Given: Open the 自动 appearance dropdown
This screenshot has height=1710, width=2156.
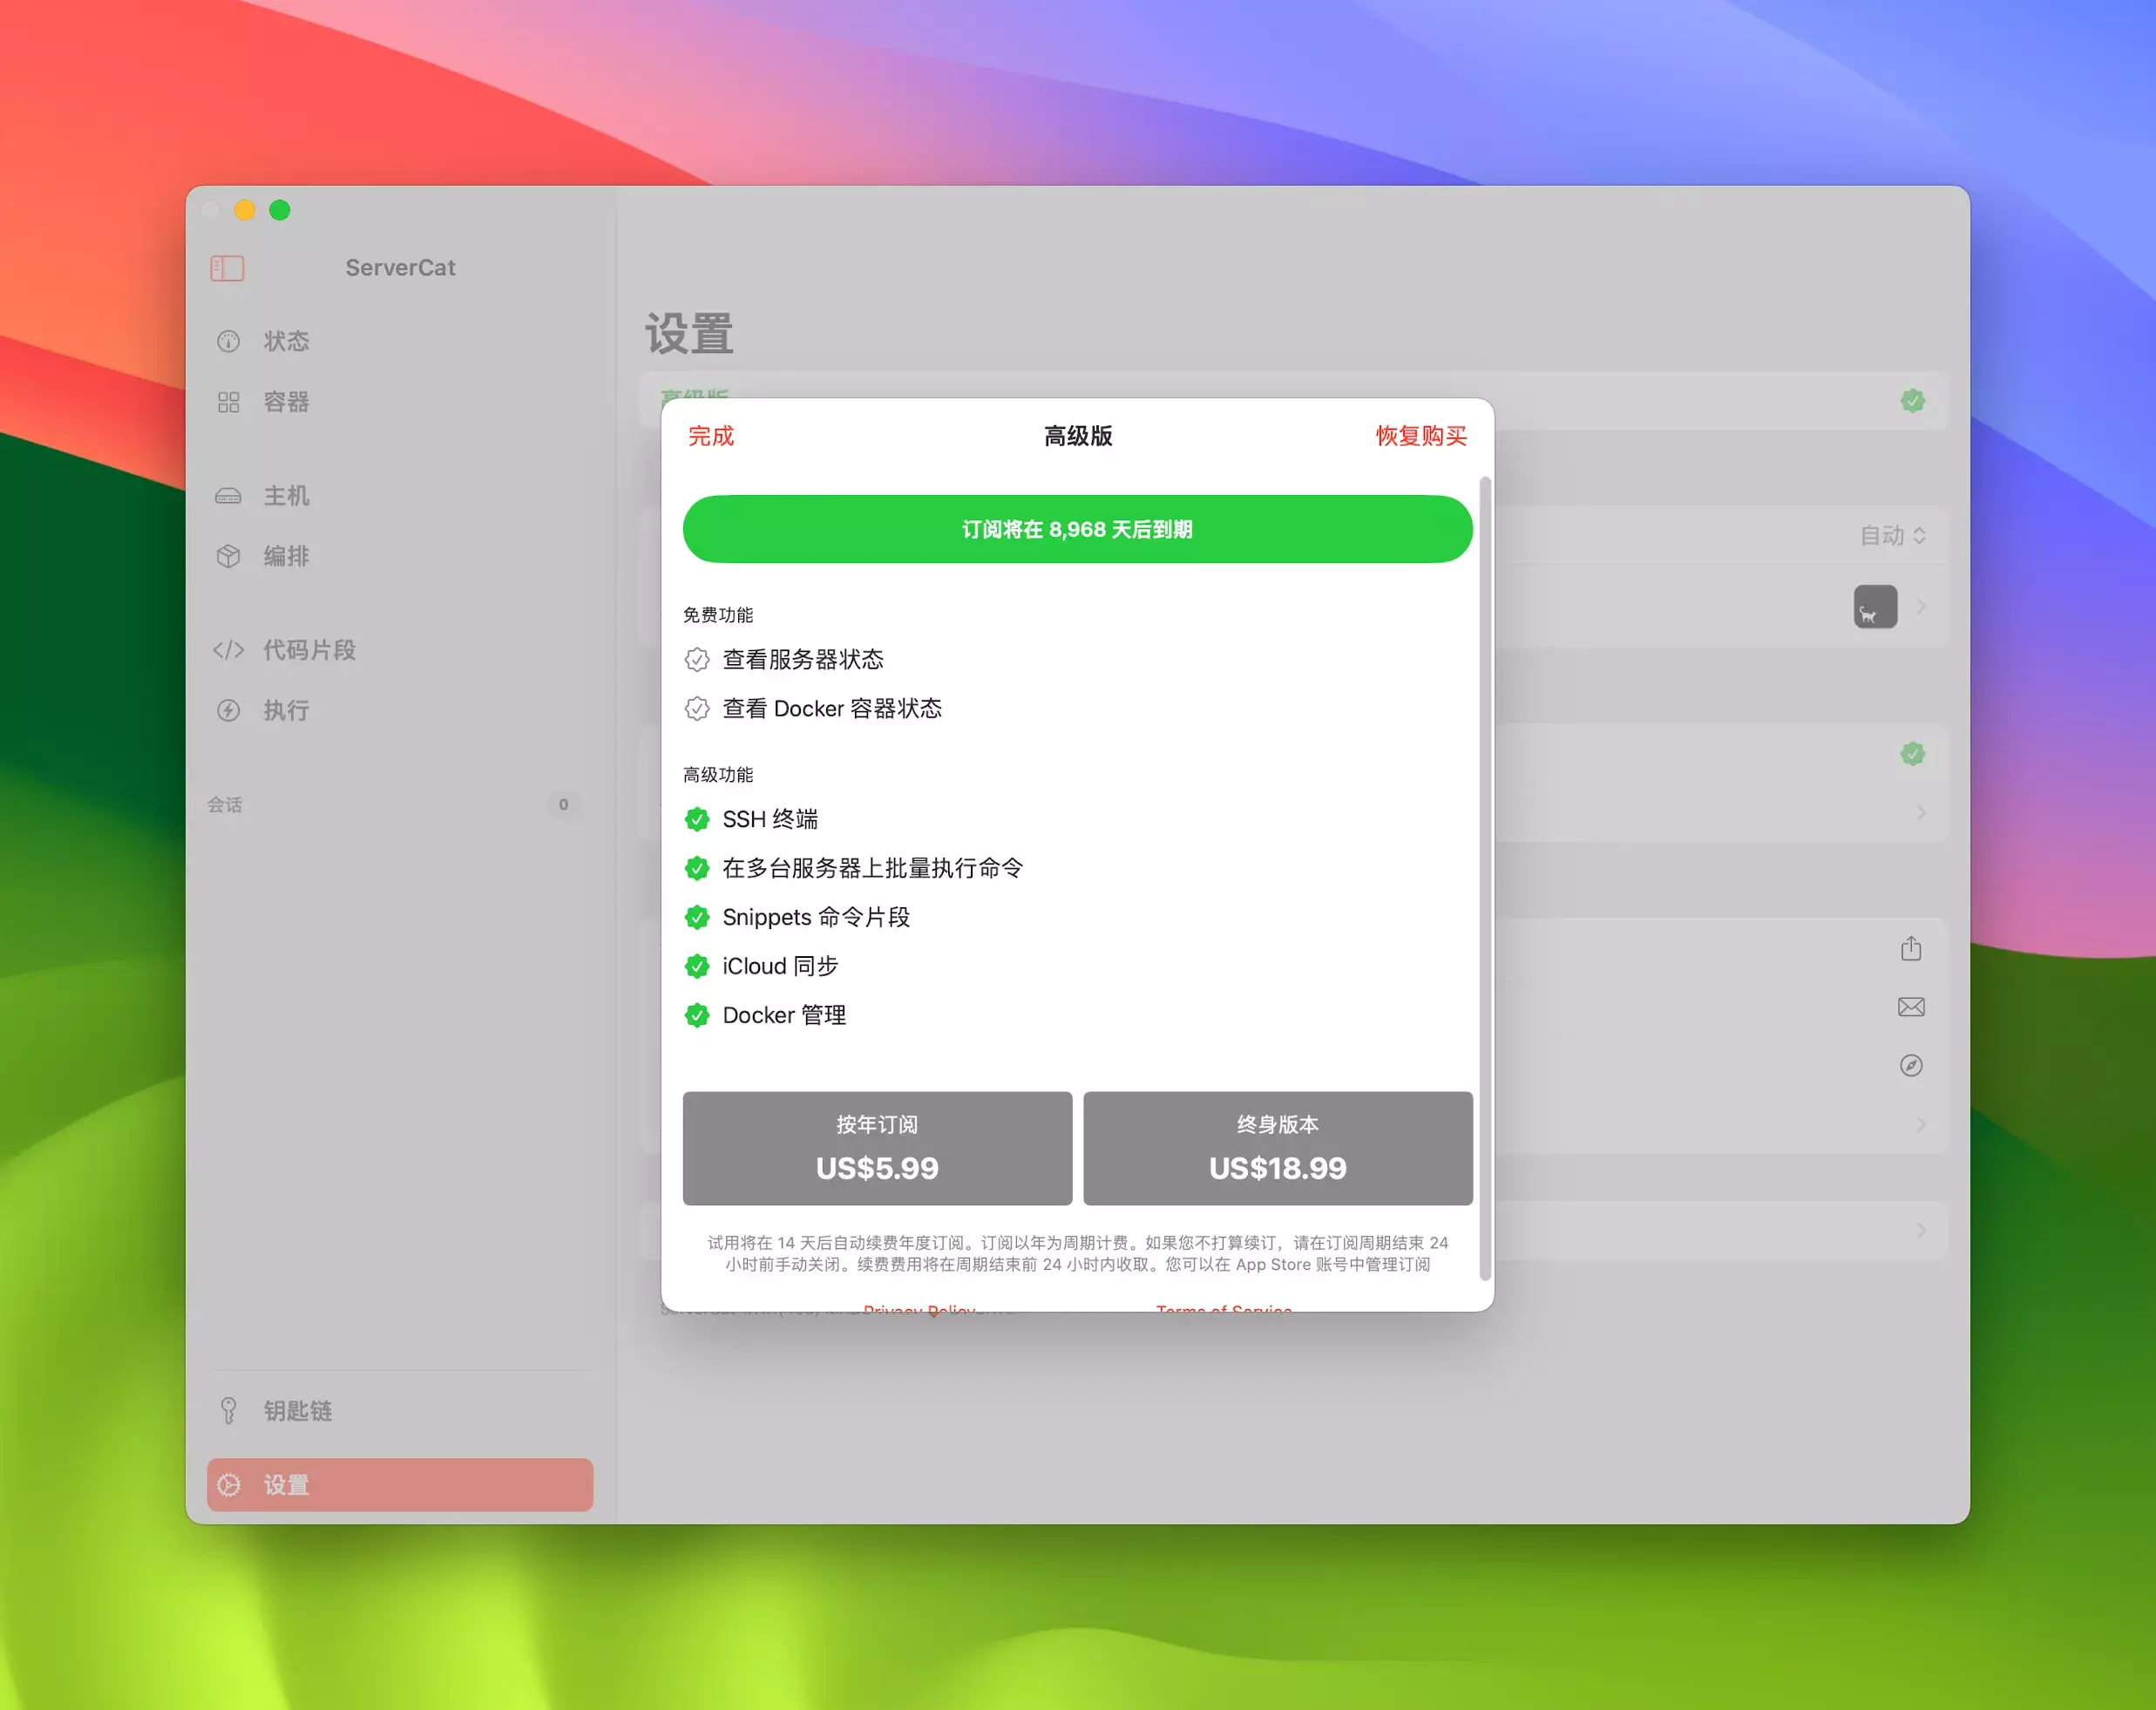Looking at the screenshot, I should tap(1891, 535).
